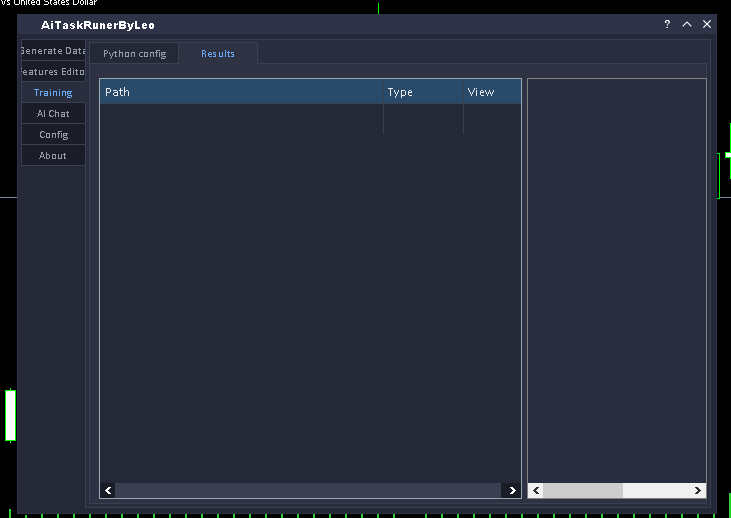Close the AiTaskRunerByLeo window

coord(707,24)
